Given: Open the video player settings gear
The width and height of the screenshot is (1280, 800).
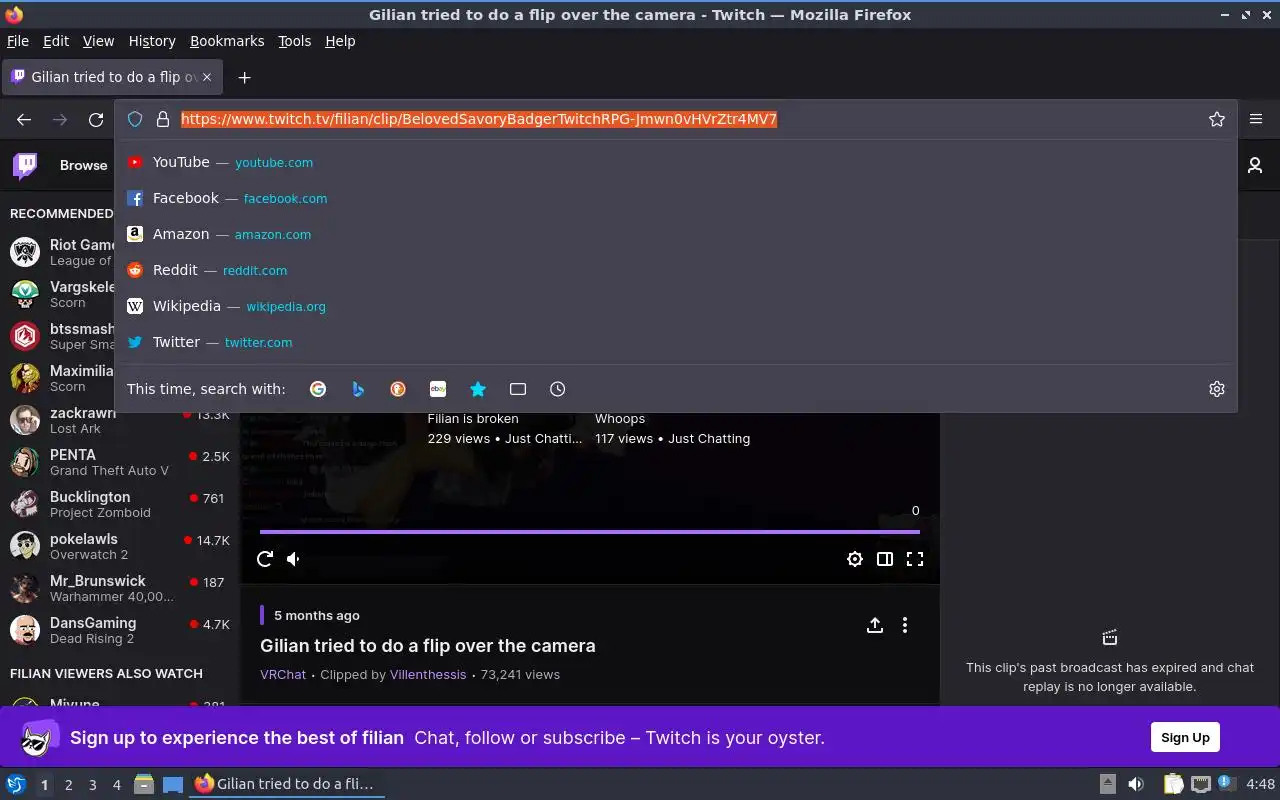Looking at the screenshot, I should click(855, 559).
